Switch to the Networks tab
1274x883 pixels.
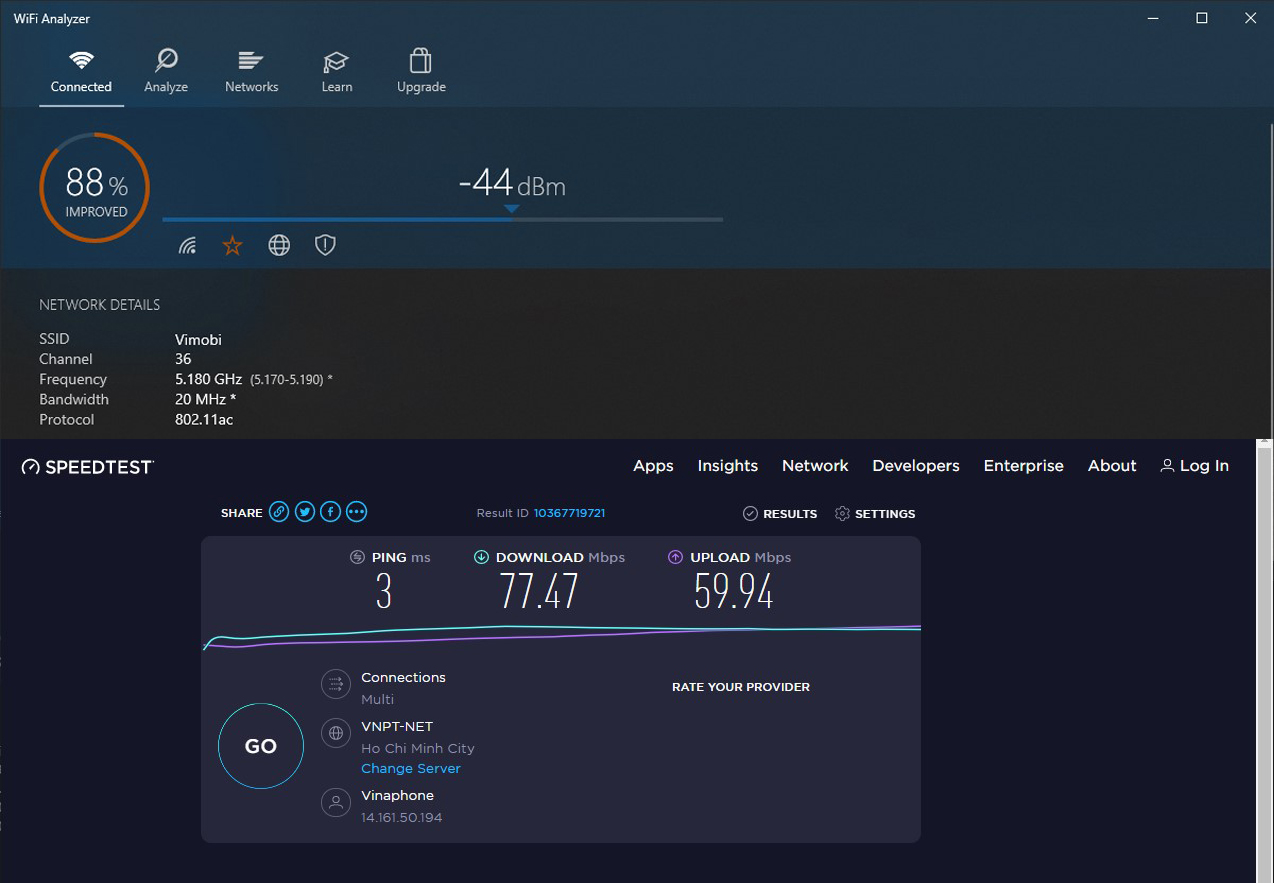coord(251,72)
